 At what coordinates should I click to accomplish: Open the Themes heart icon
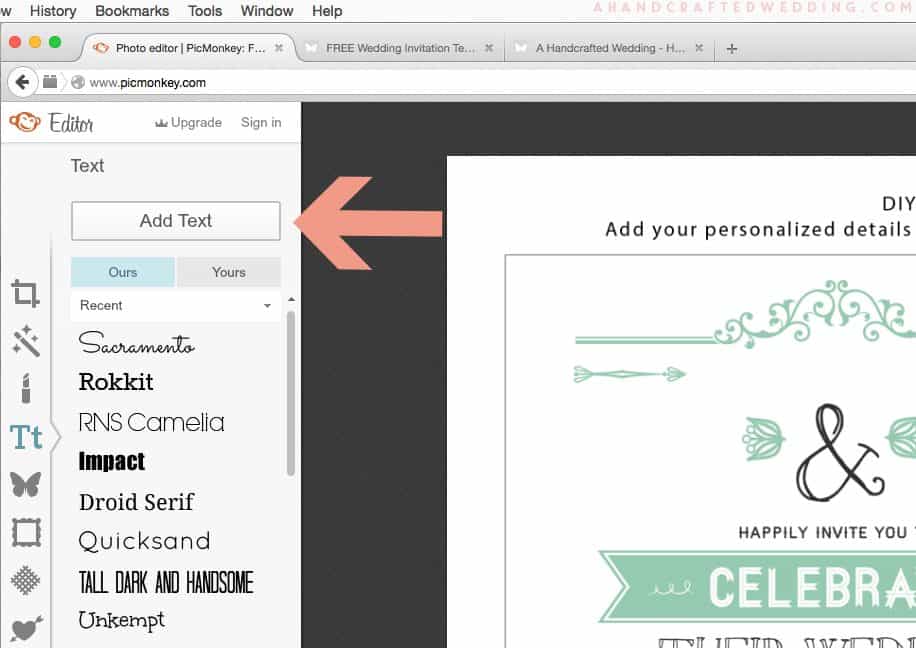[25, 628]
